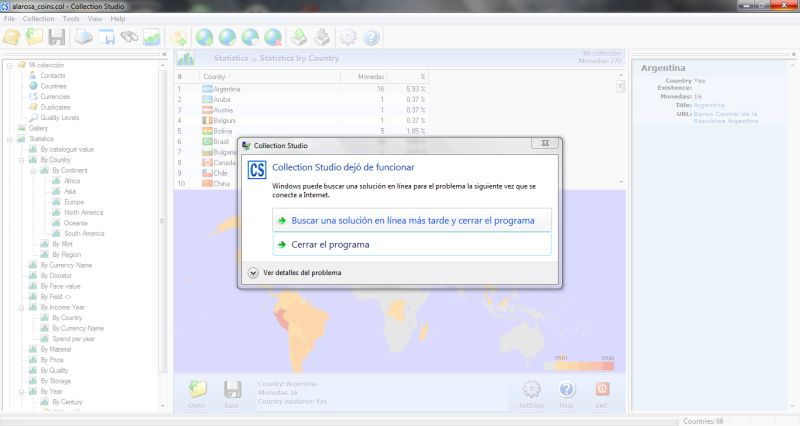Image resolution: width=800 pixels, height=426 pixels.
Task: Select By catalogue value statistics
Action: click(67, 149)
